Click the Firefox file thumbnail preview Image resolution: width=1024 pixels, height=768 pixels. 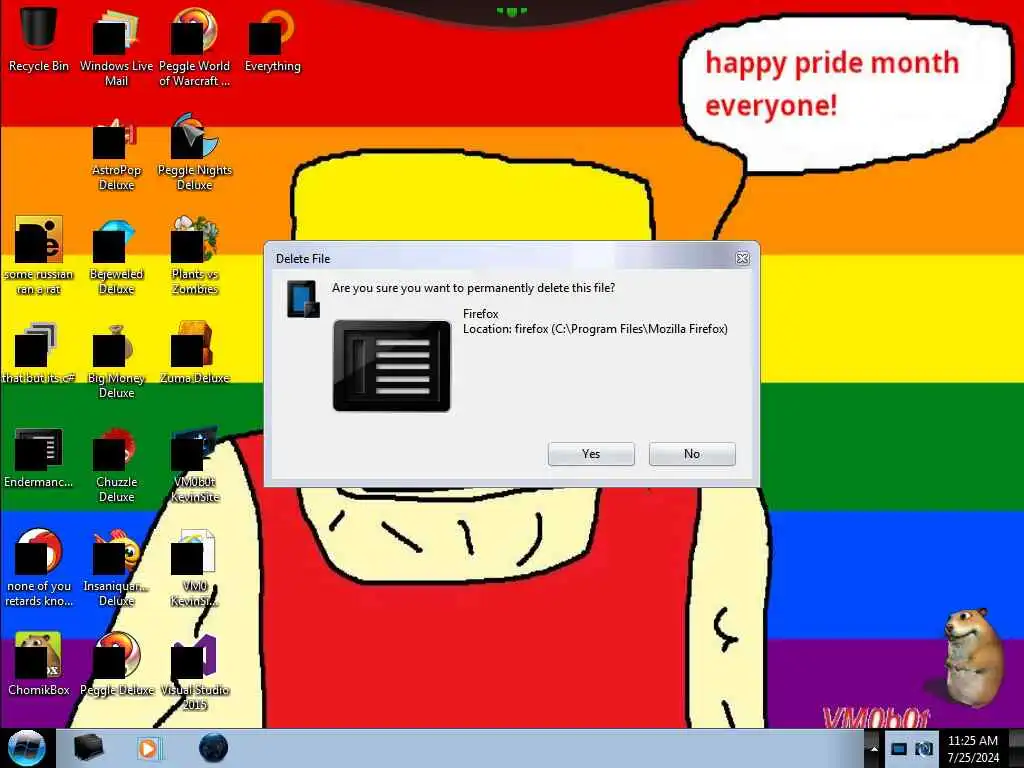[392, 366]
